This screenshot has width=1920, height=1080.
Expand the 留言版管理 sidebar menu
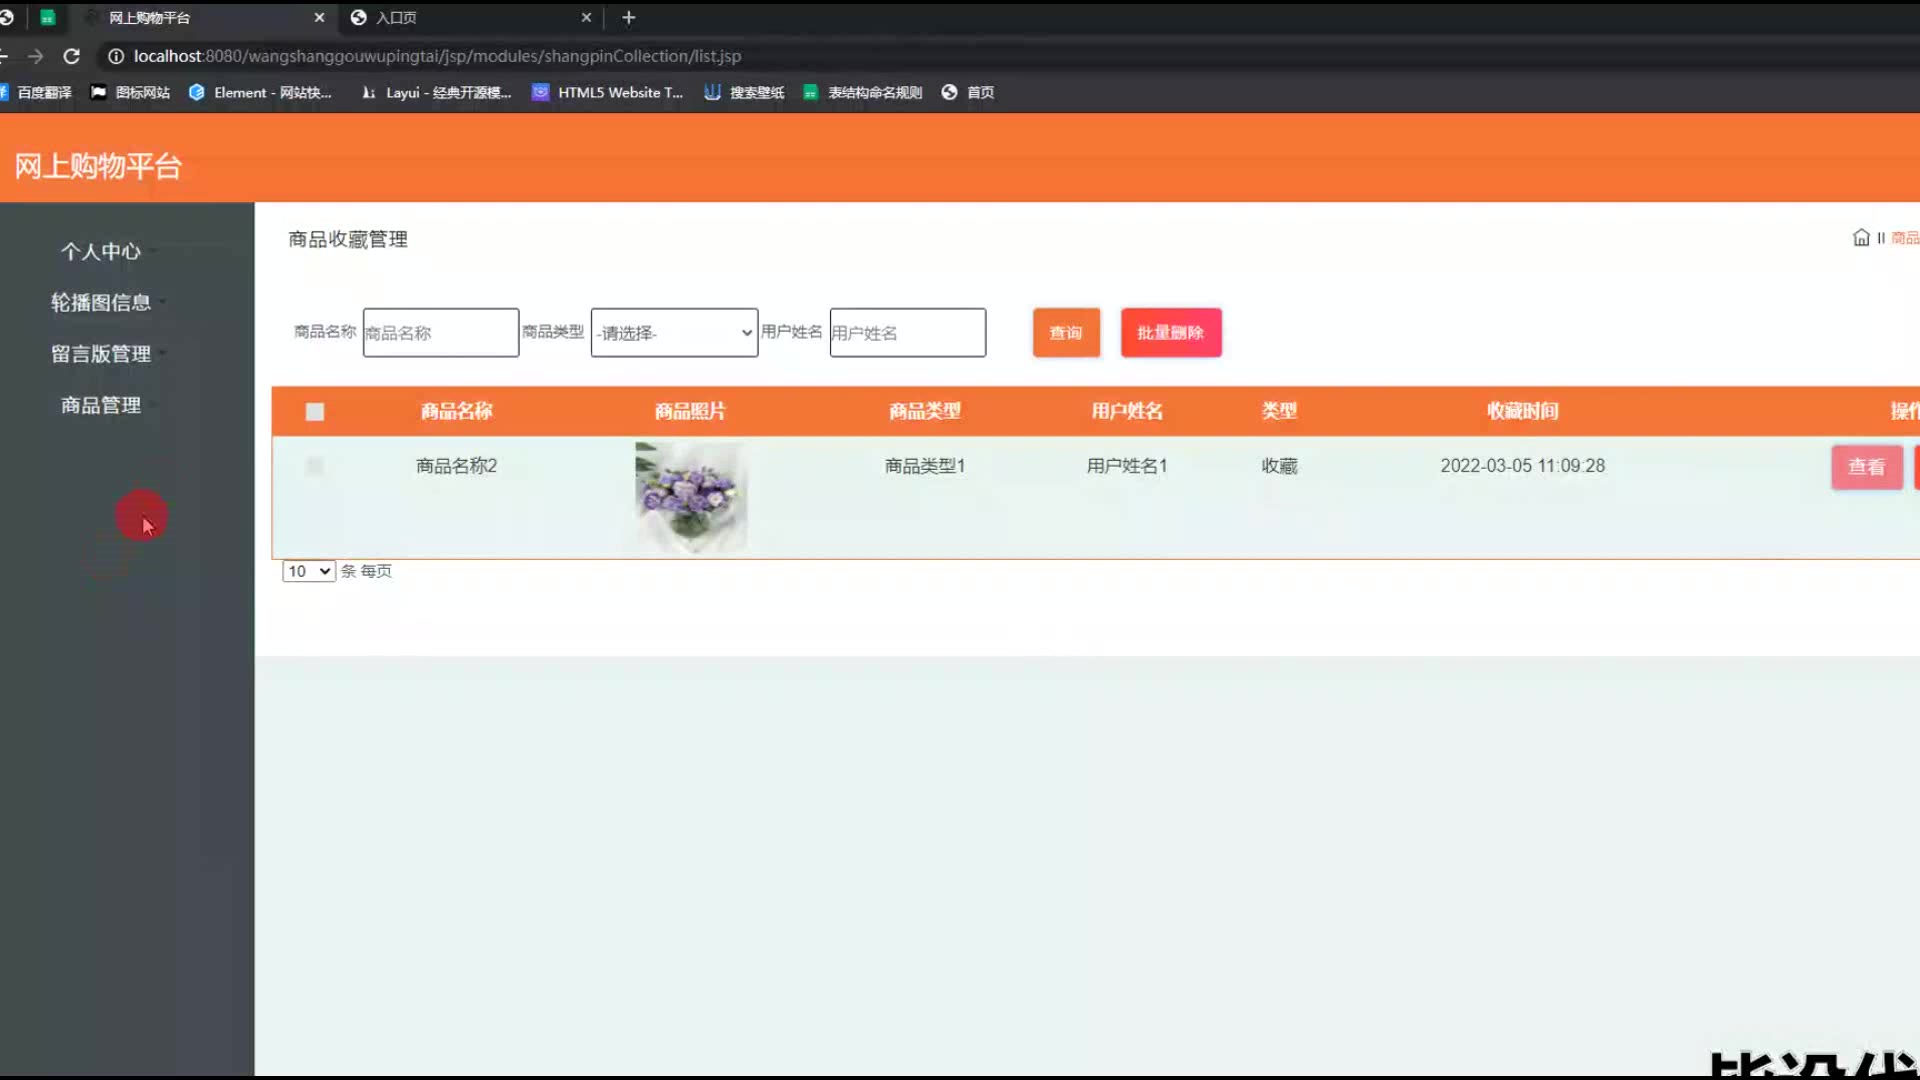pyautogui.click(x=101, y=353)
